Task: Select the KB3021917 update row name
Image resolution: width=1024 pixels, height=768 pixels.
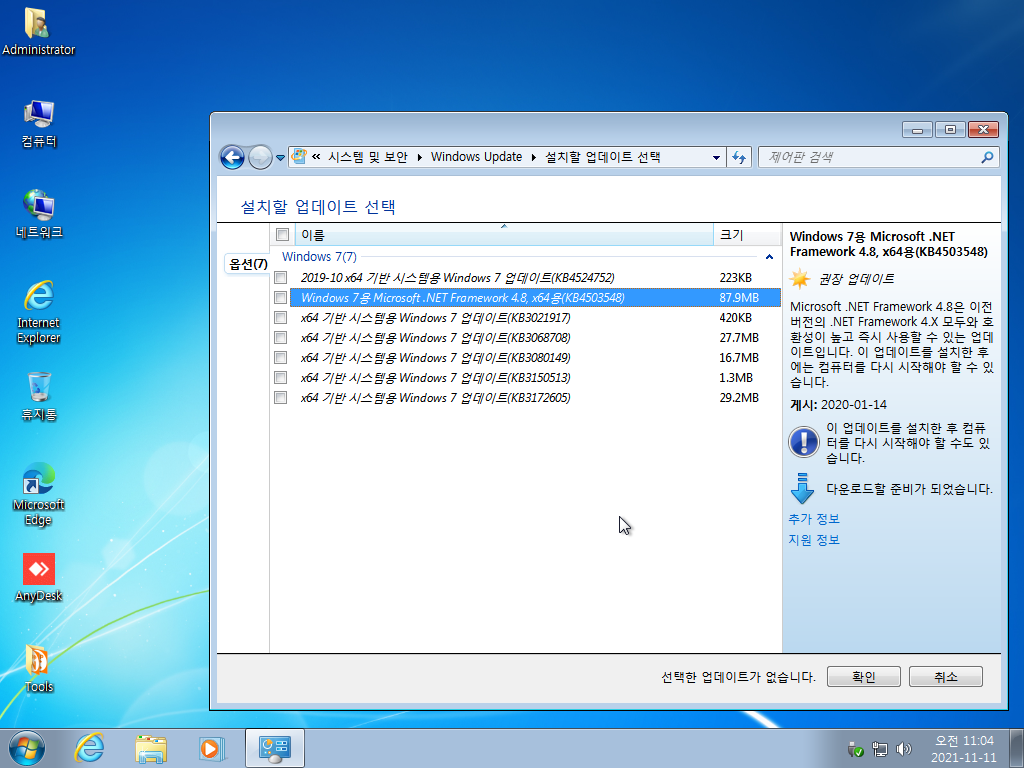Action: coord(436,318)
